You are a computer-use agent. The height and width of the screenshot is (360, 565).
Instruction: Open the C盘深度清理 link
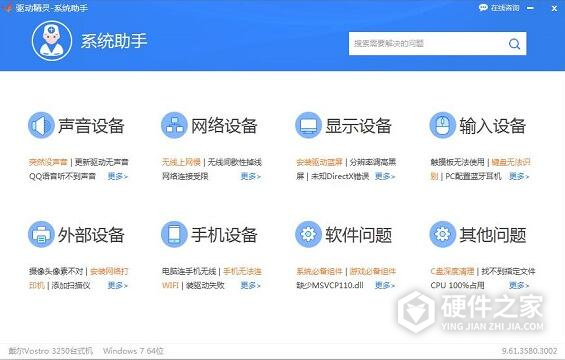point(452,272)
